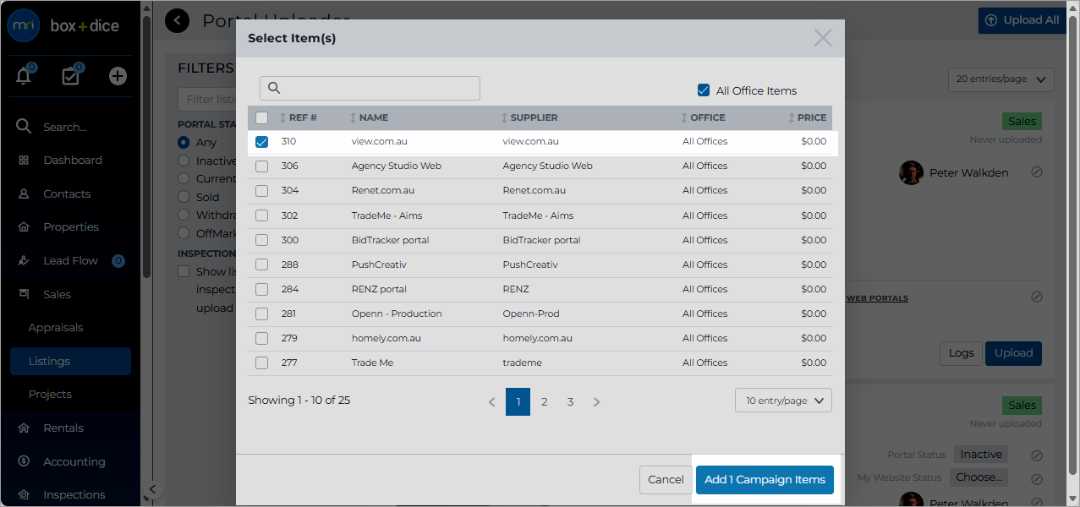The width and height of the screenshot is (1080, 507).
Task: Sort table by NAME column
Action: coord(369,118)
